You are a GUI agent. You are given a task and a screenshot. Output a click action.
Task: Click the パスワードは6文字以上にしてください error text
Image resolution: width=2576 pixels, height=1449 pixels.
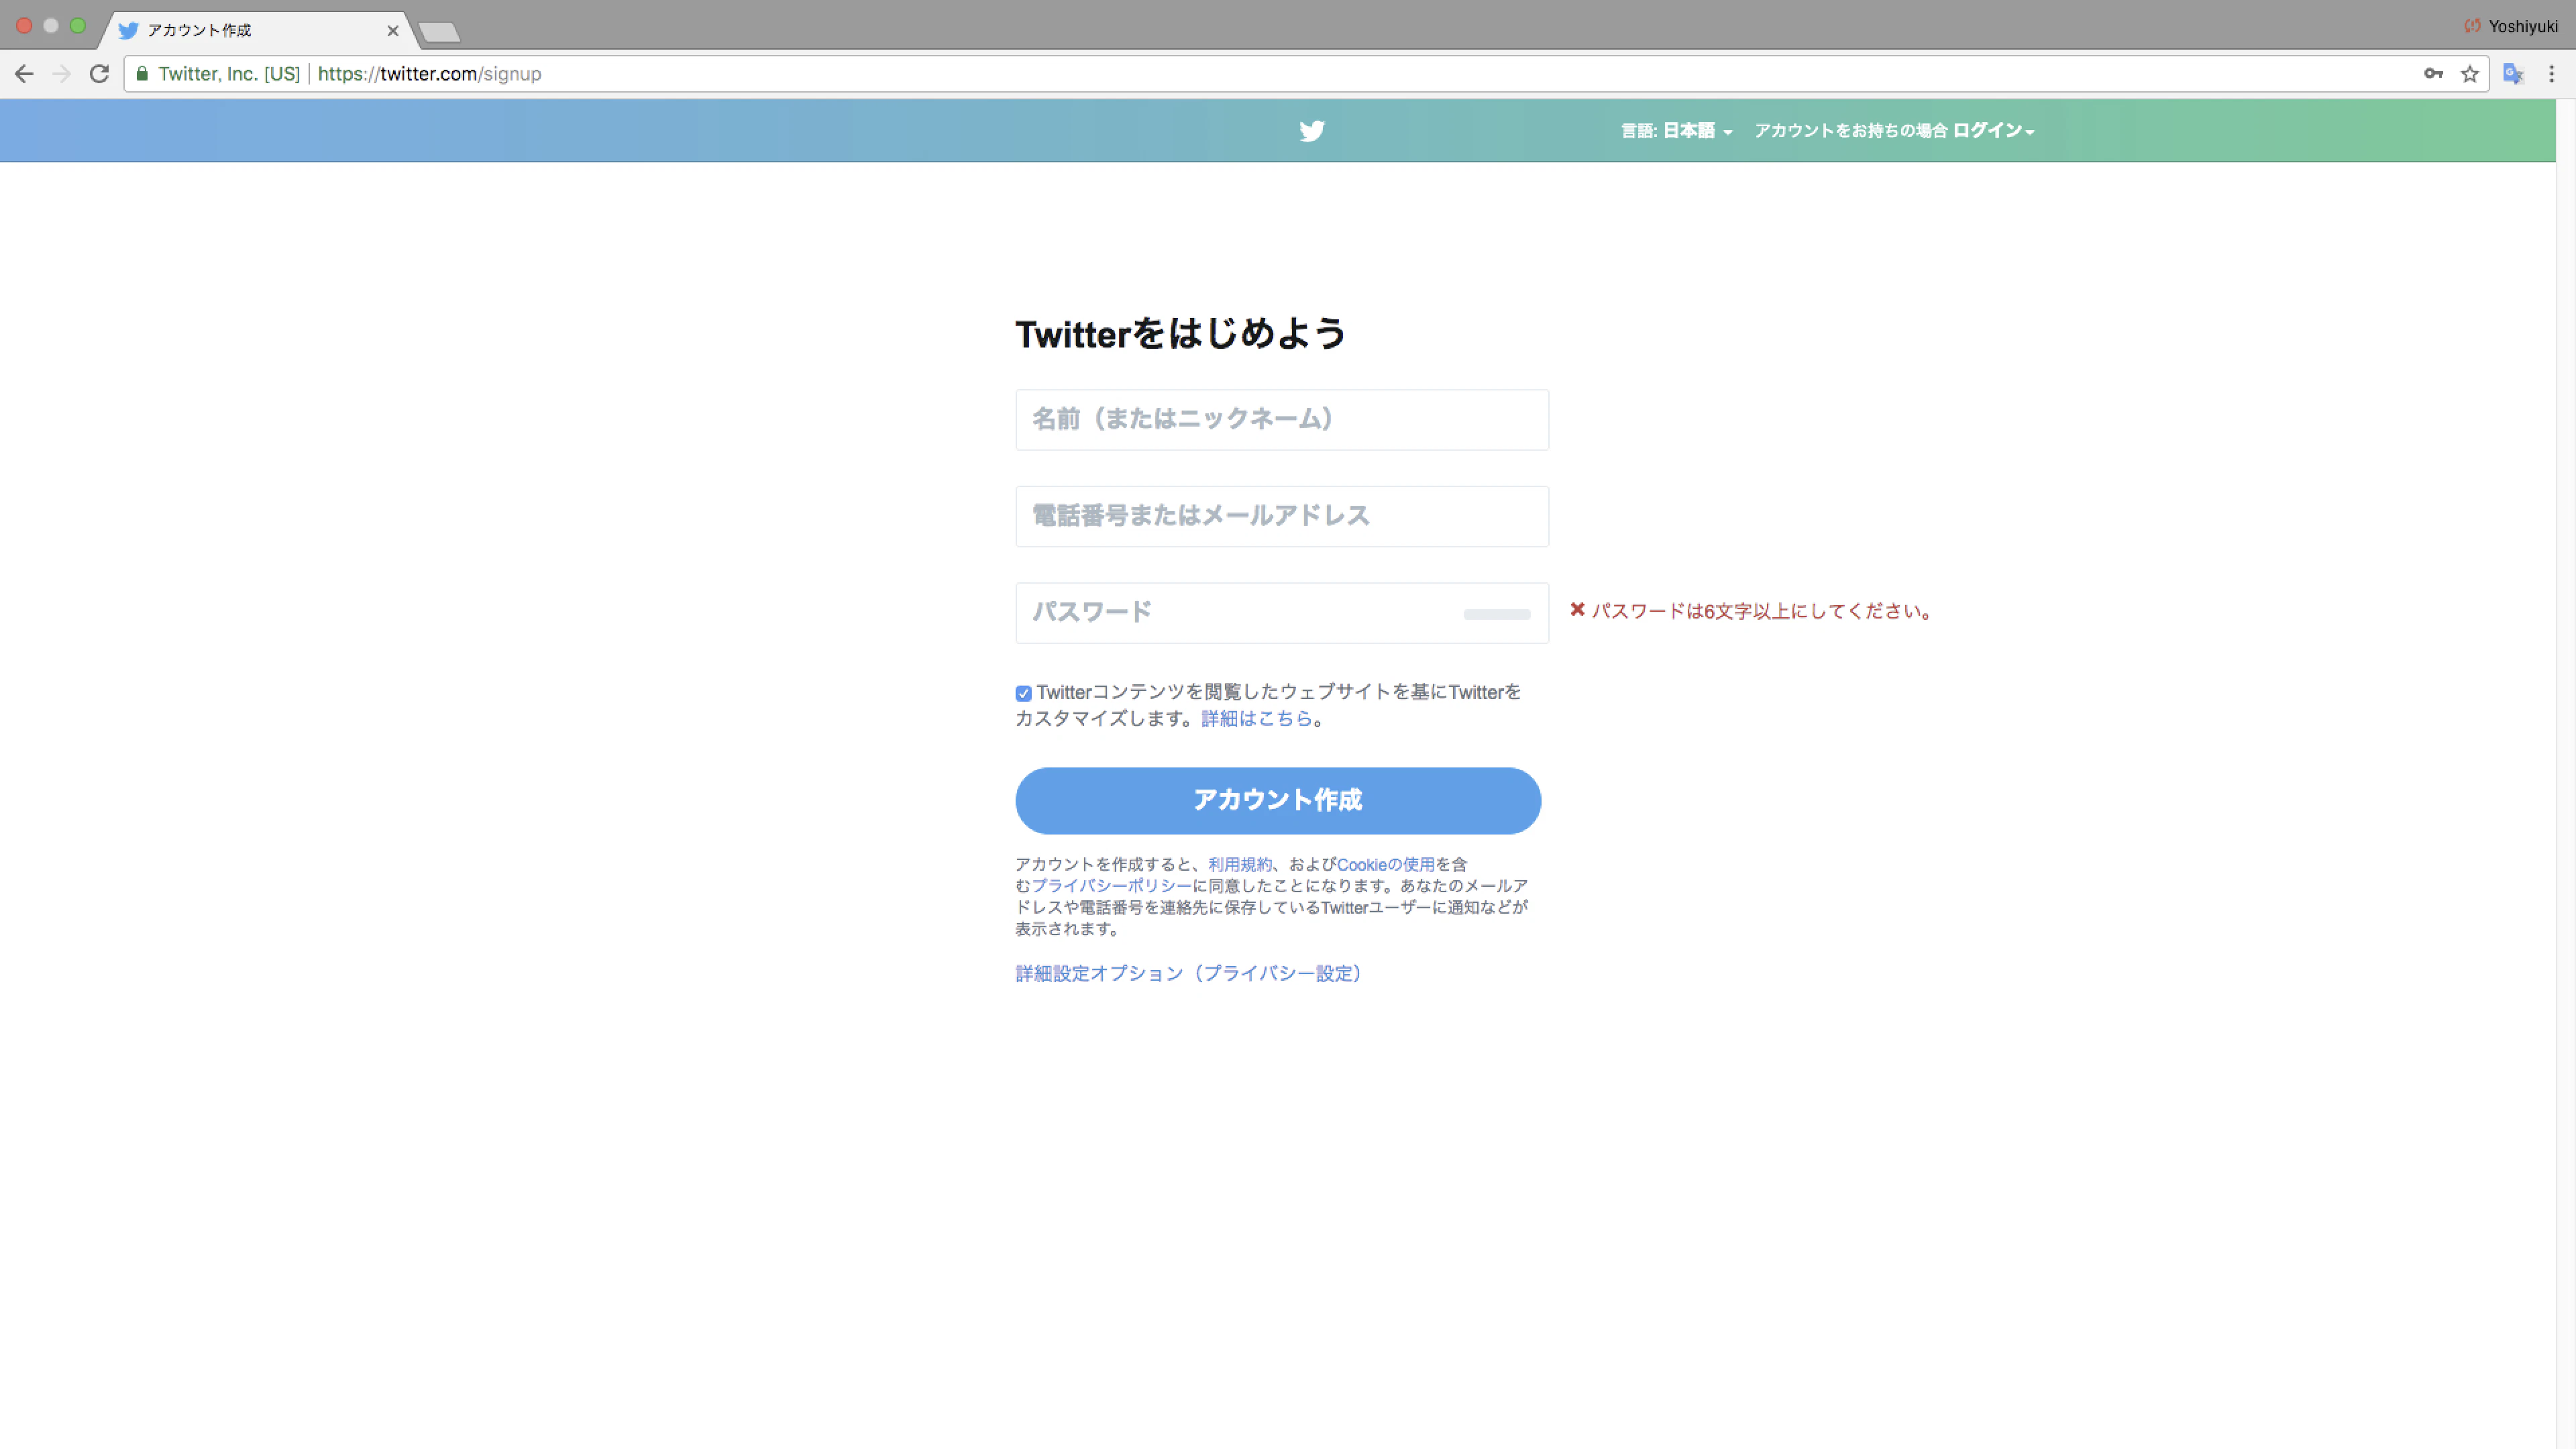pos(1762,611)
